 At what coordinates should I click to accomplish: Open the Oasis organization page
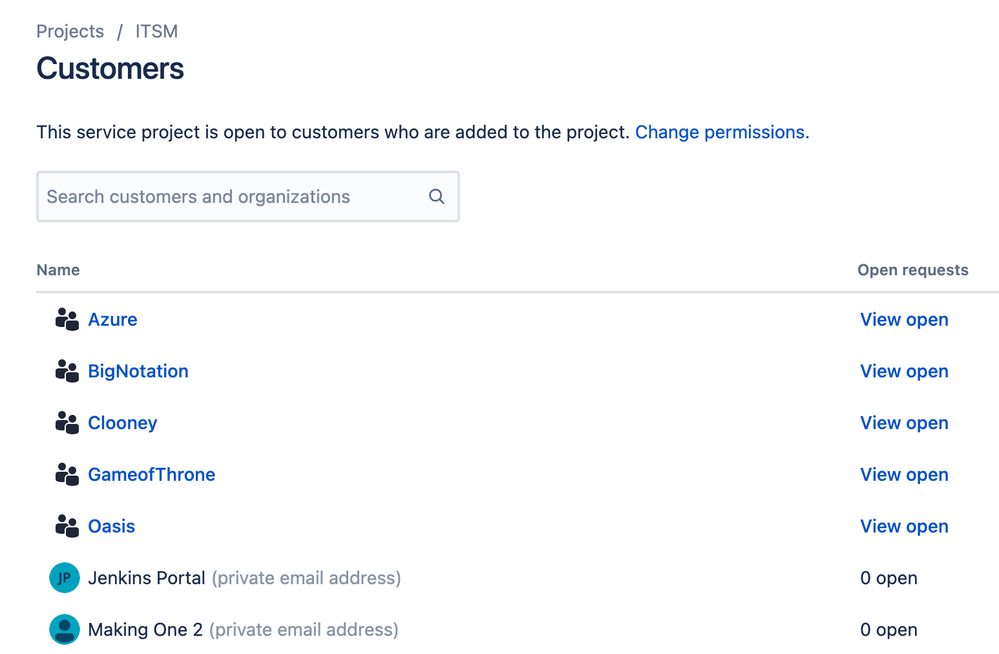point(111,526)
